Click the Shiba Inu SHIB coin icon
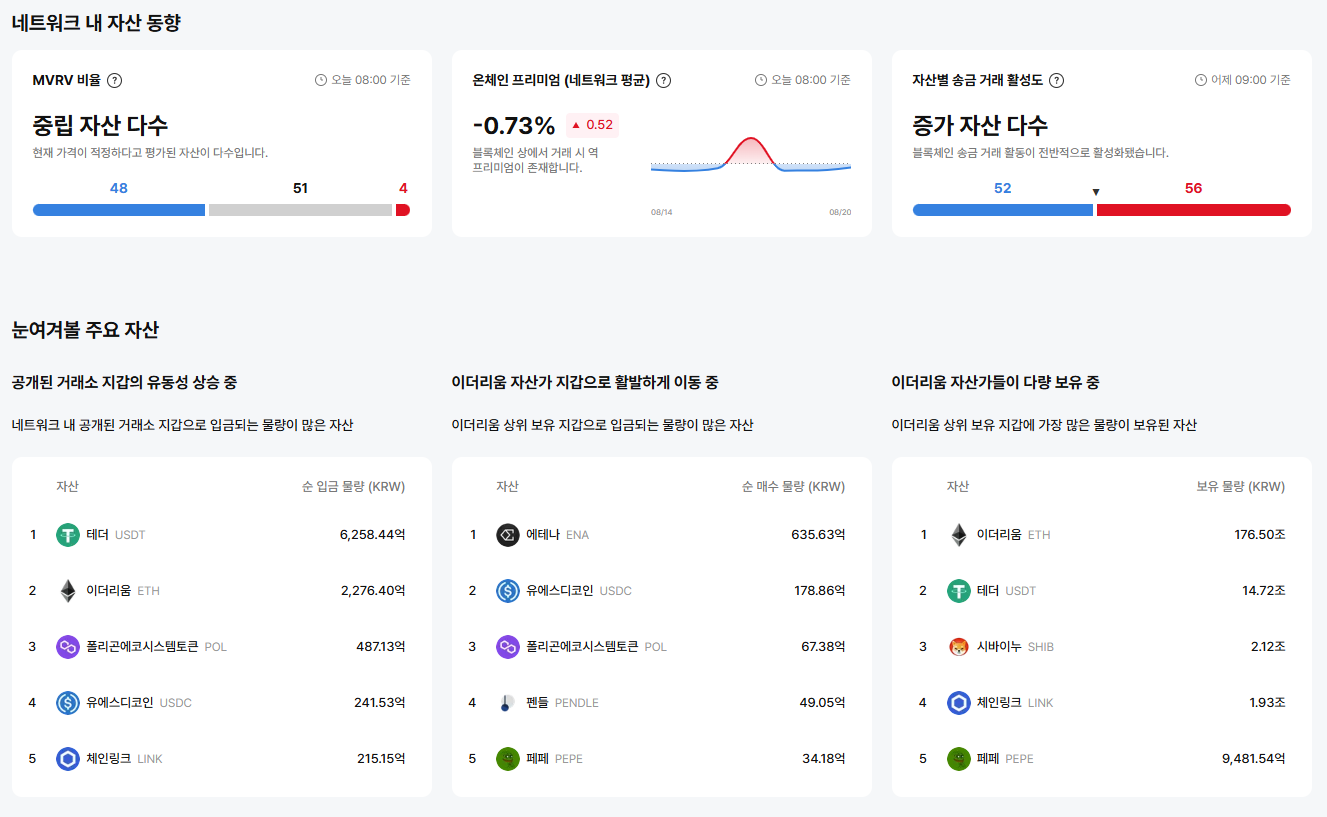The height and width of the screenshot is (817, 1327). point(959,647)
